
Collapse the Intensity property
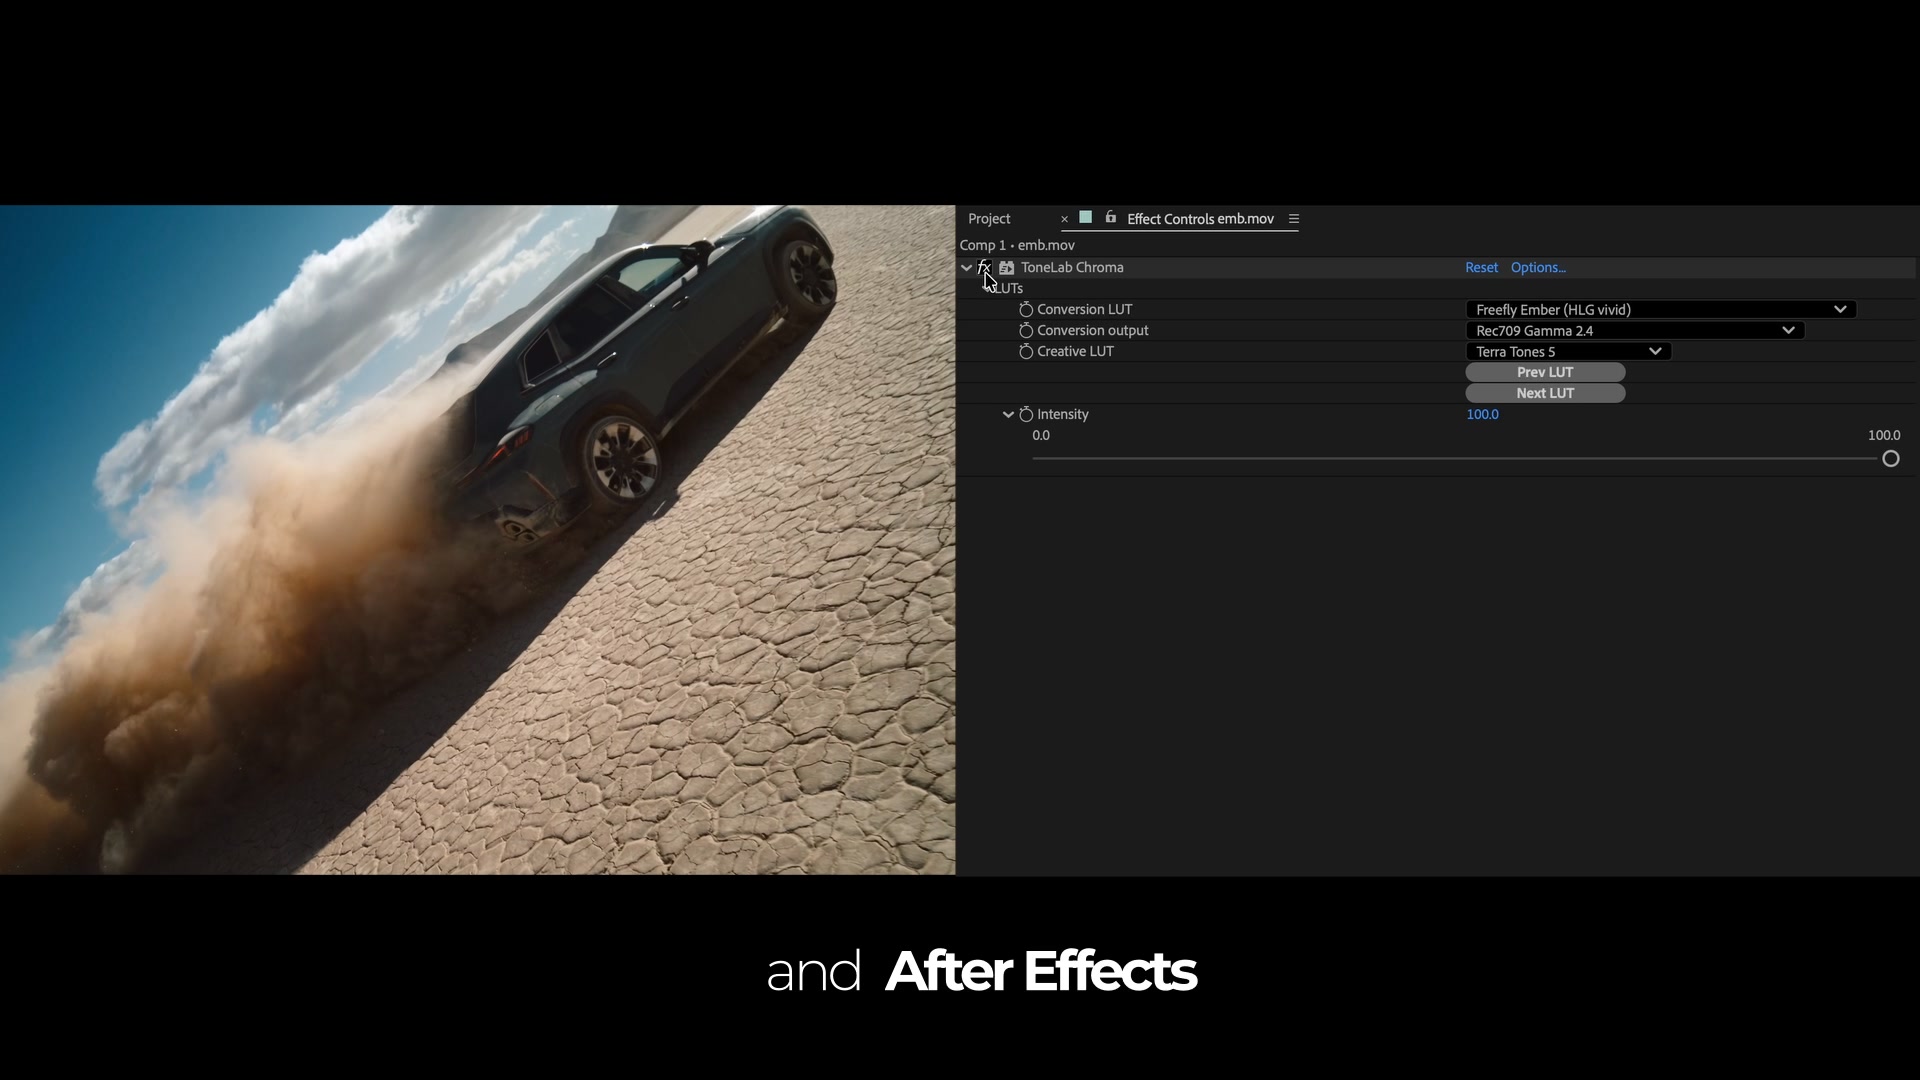pos(1008,414)
